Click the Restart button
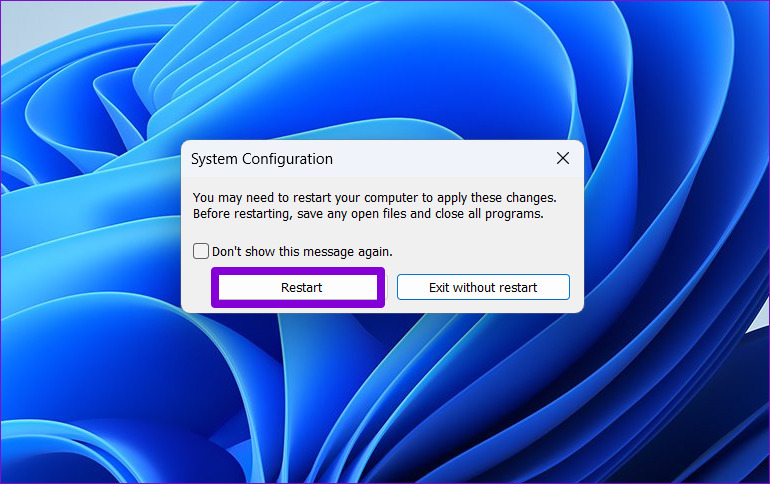Image resolution: width=770 pixels, height=484 pixels. (x=301, y=288)
